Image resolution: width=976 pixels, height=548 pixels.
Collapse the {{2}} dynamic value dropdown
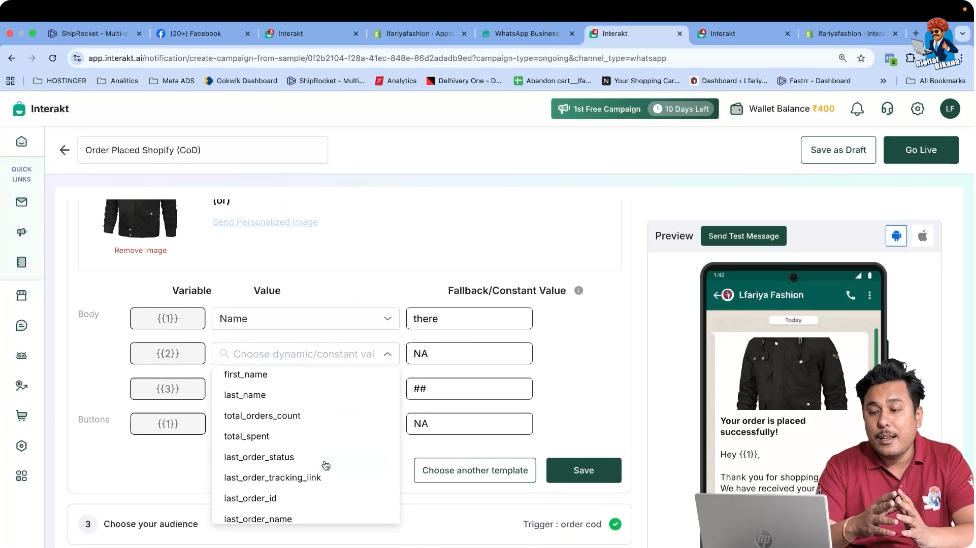pyautogui.click(x=387, y=354)
